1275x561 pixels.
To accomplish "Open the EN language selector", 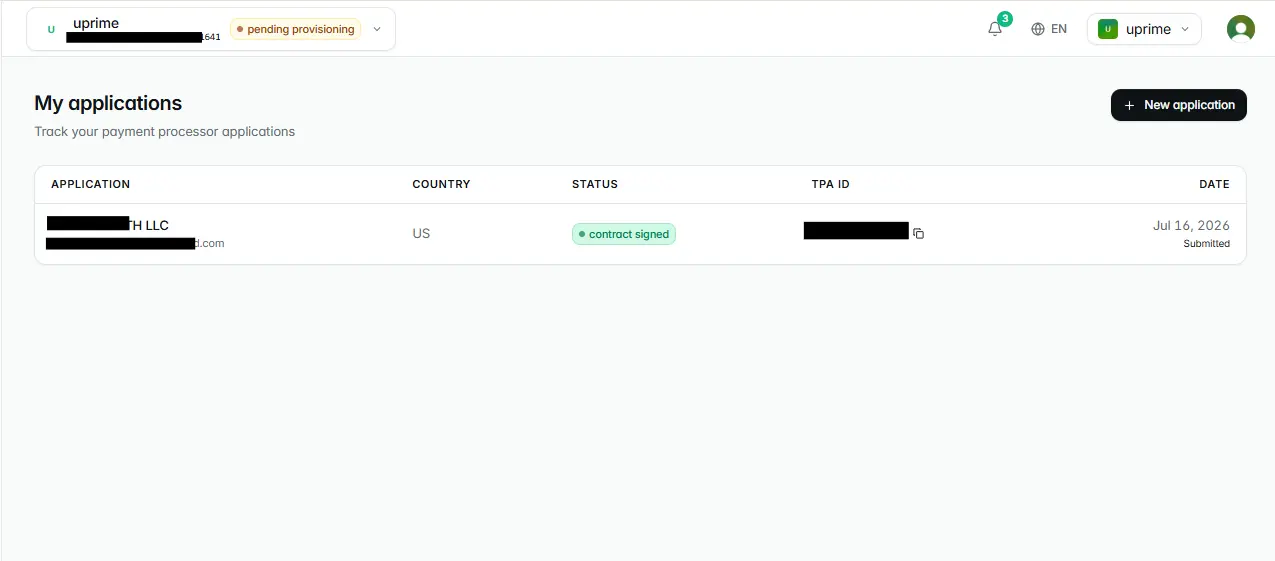I will pyautogui.click(x=1049, y=29).
